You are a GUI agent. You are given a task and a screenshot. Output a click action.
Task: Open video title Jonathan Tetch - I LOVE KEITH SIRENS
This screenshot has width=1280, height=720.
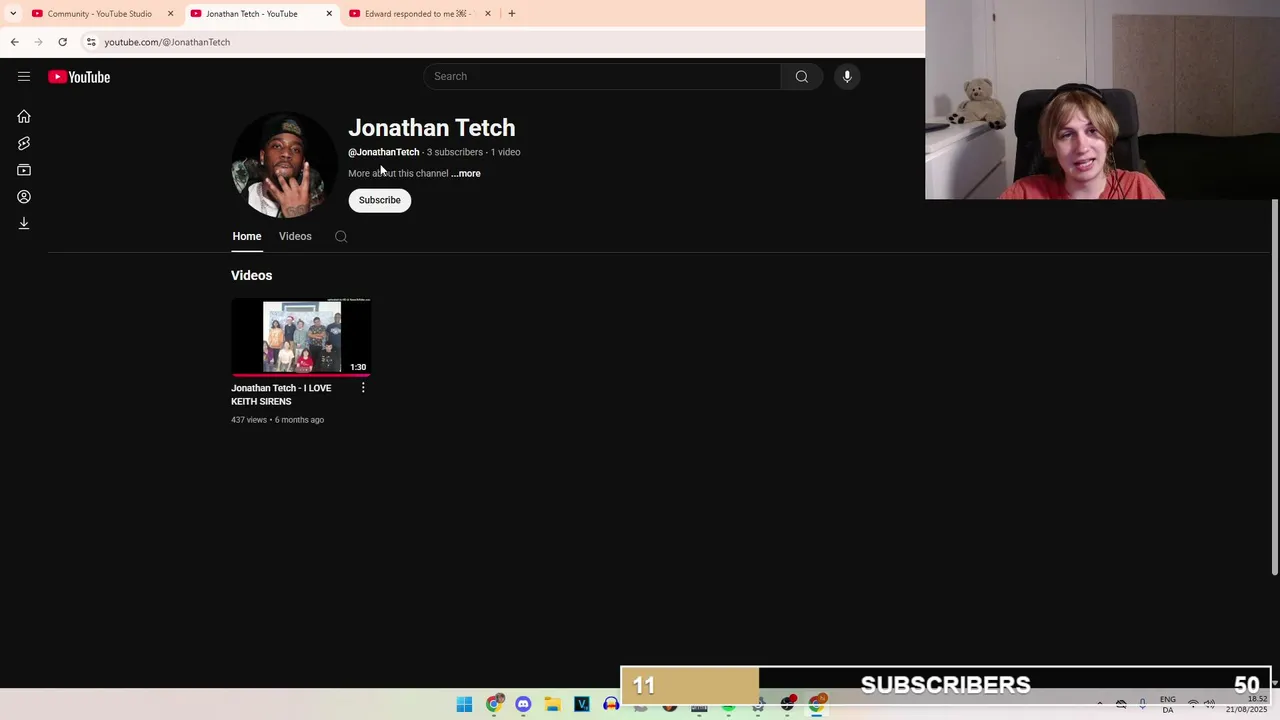coord(282,395)
